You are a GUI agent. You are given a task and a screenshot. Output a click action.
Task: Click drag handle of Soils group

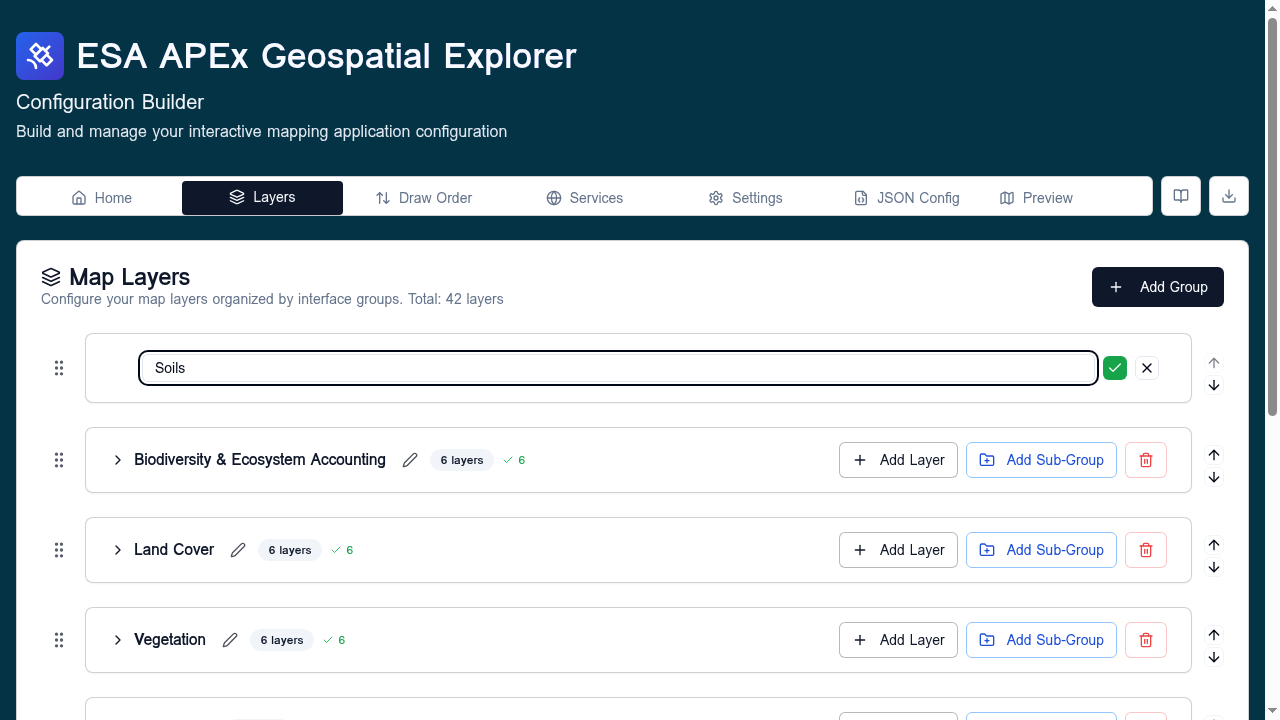coord(59,368)
